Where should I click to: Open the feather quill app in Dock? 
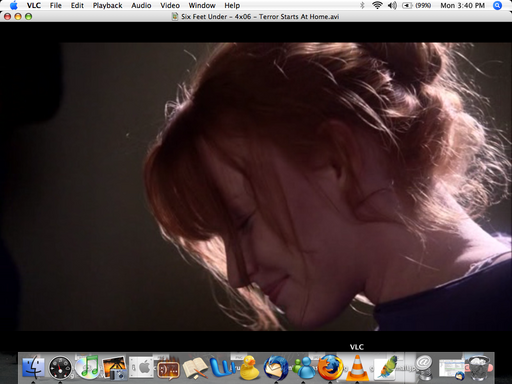coord(386,368)
